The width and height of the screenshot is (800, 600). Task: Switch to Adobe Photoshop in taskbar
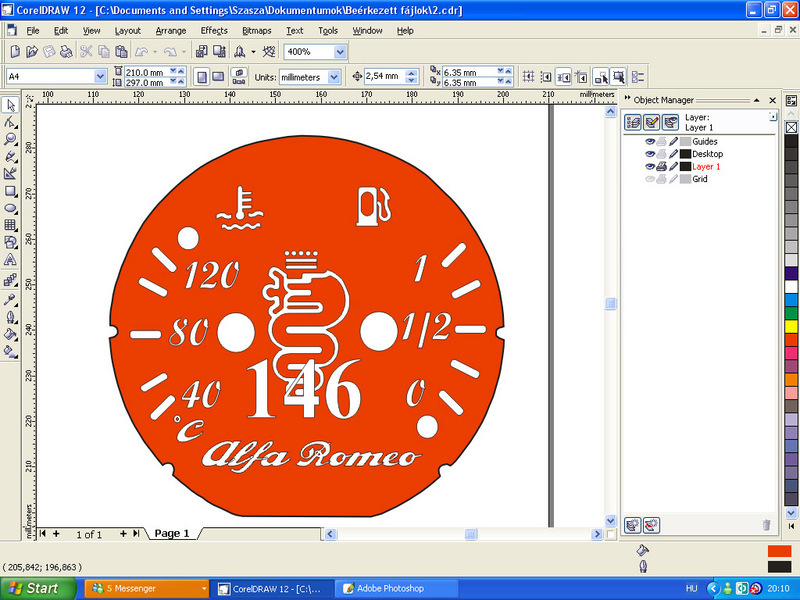tap(397, 589)
